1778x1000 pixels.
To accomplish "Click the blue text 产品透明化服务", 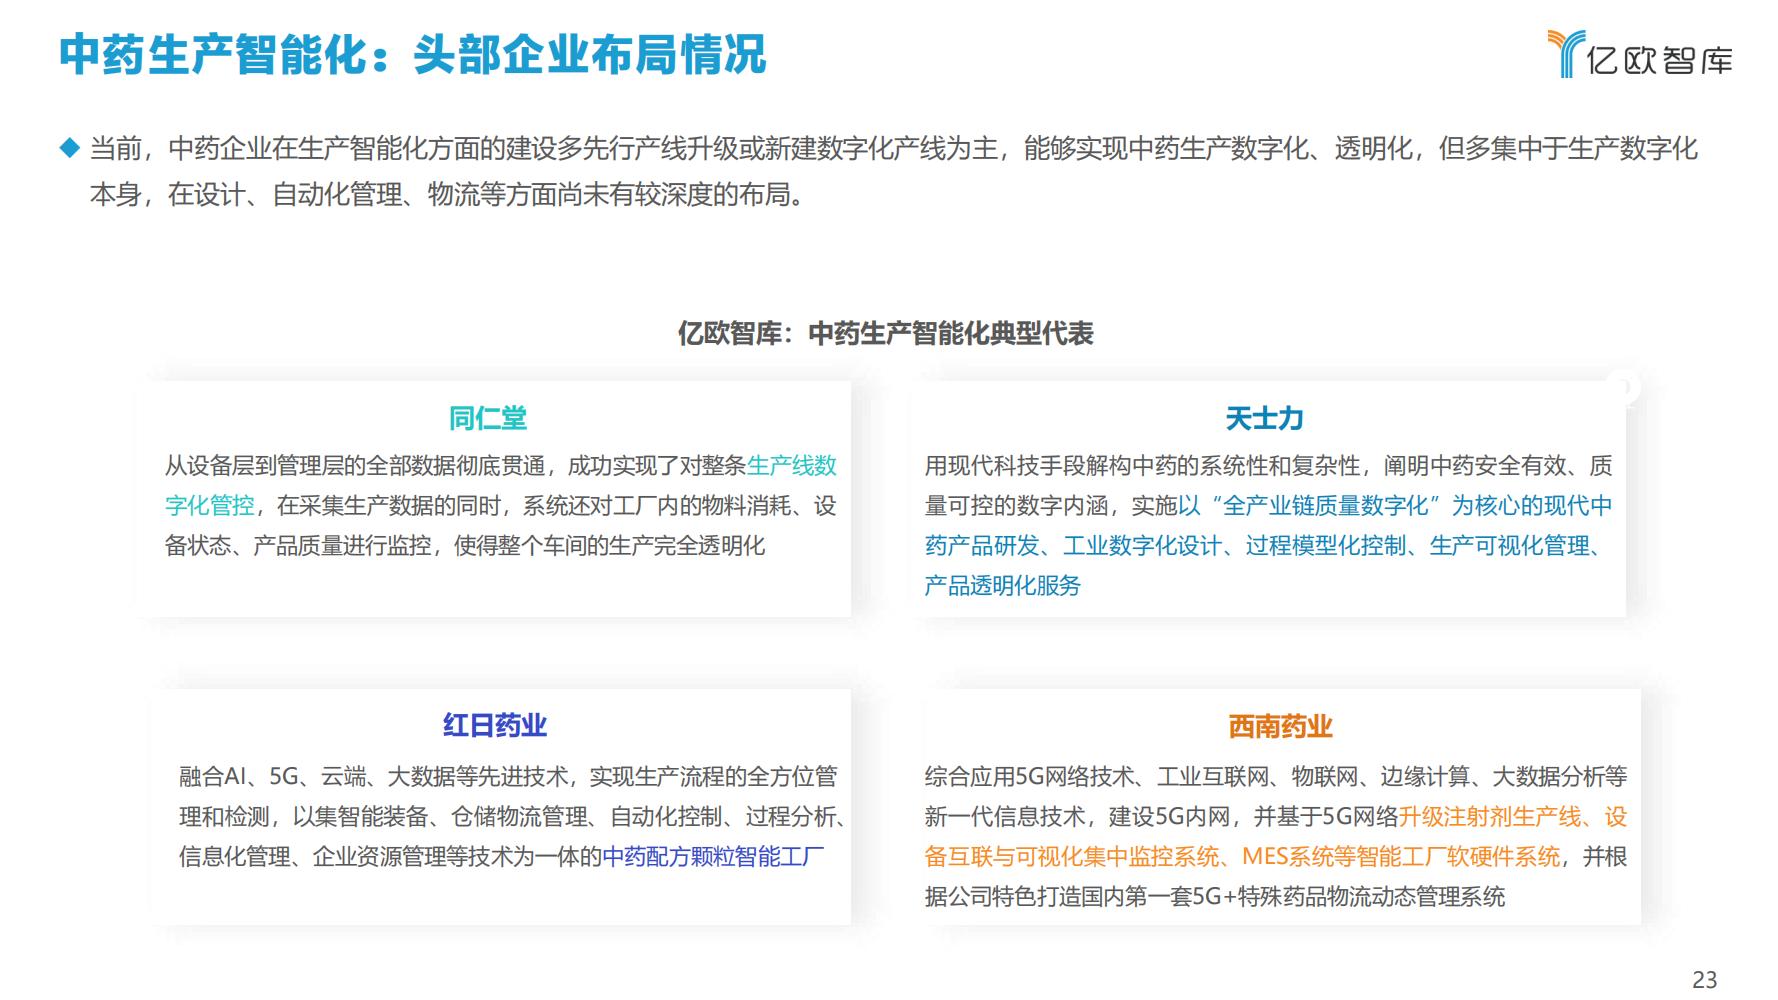I will pyautogui.click(x=1002, y=586).
